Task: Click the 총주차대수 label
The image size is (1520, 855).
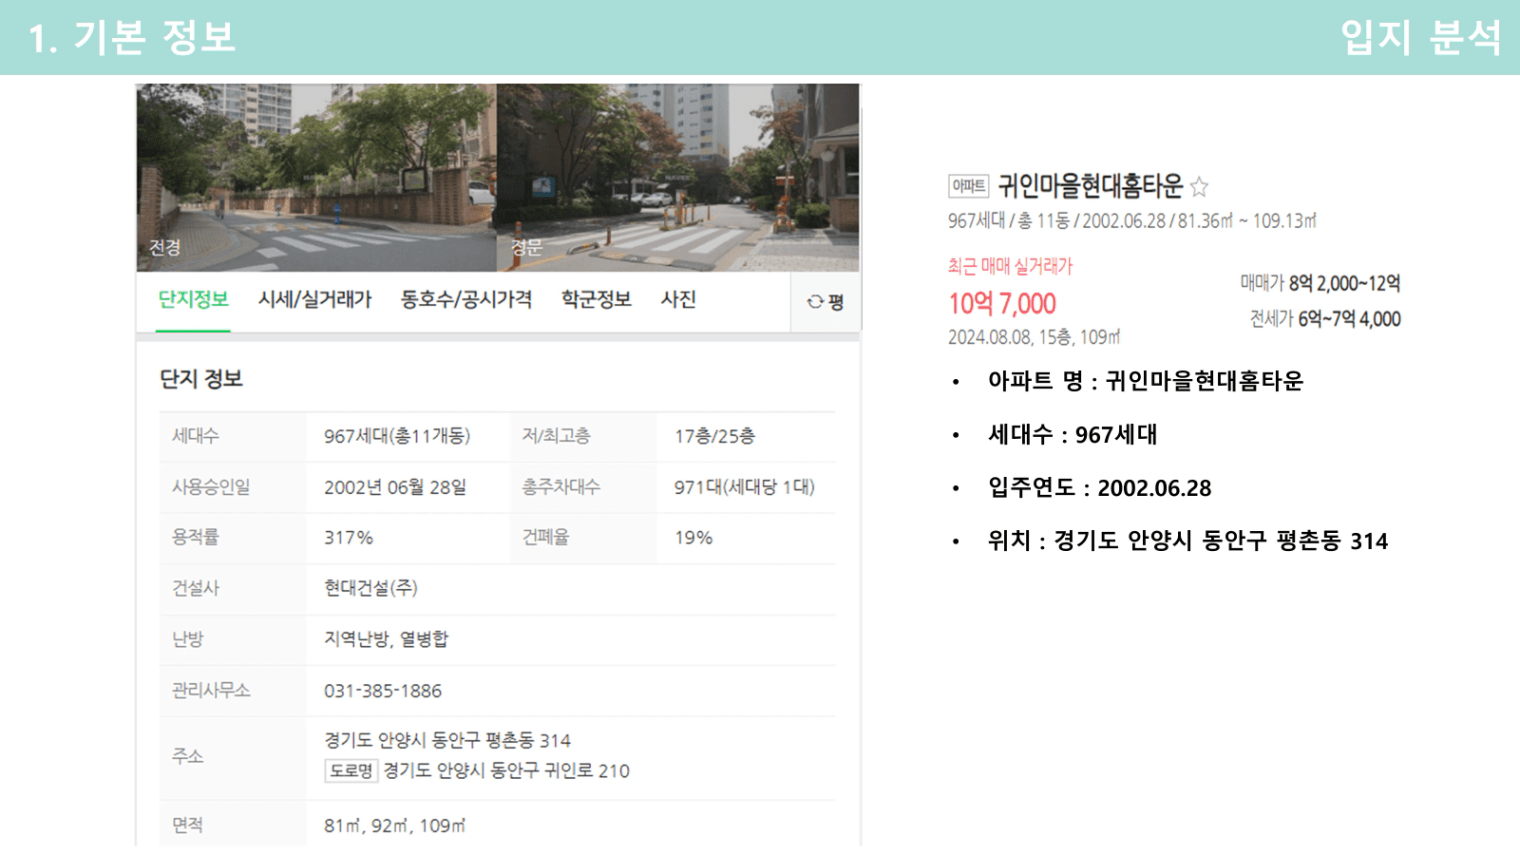Action: click(561, 487)
